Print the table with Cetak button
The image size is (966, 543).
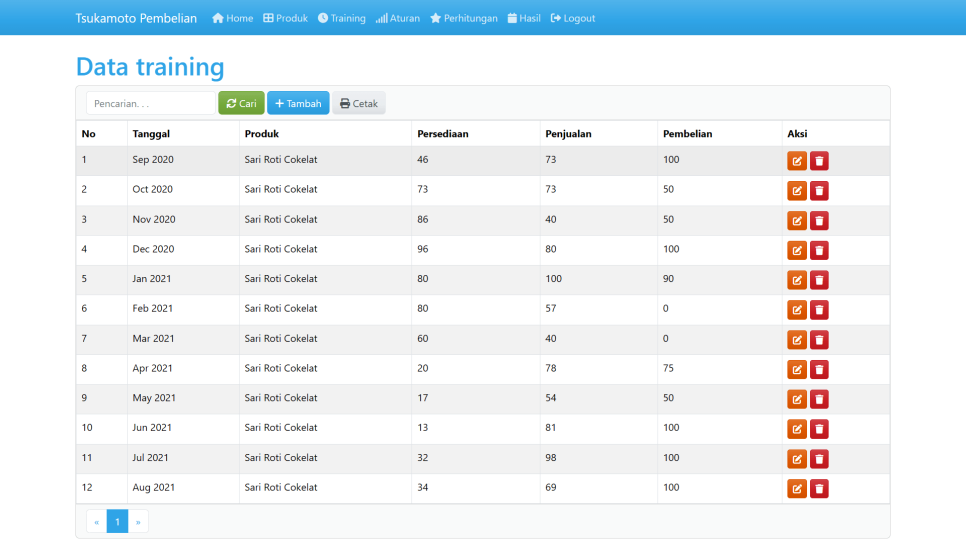point(358,103)
